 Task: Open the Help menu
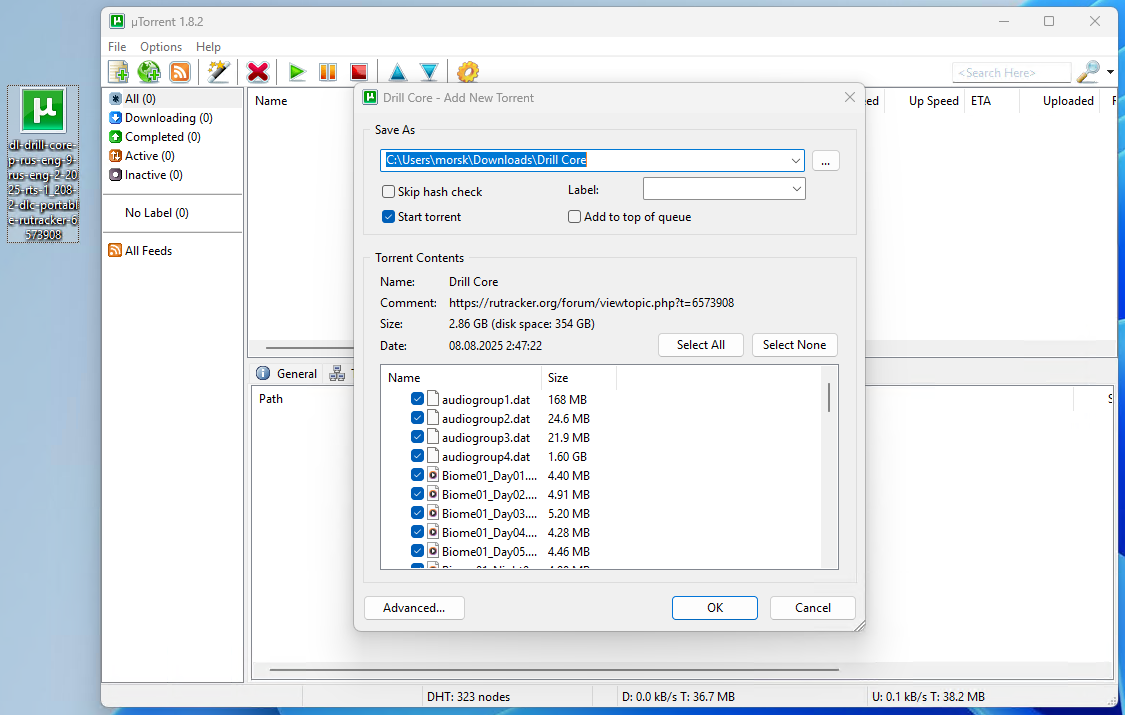(208, 47)
